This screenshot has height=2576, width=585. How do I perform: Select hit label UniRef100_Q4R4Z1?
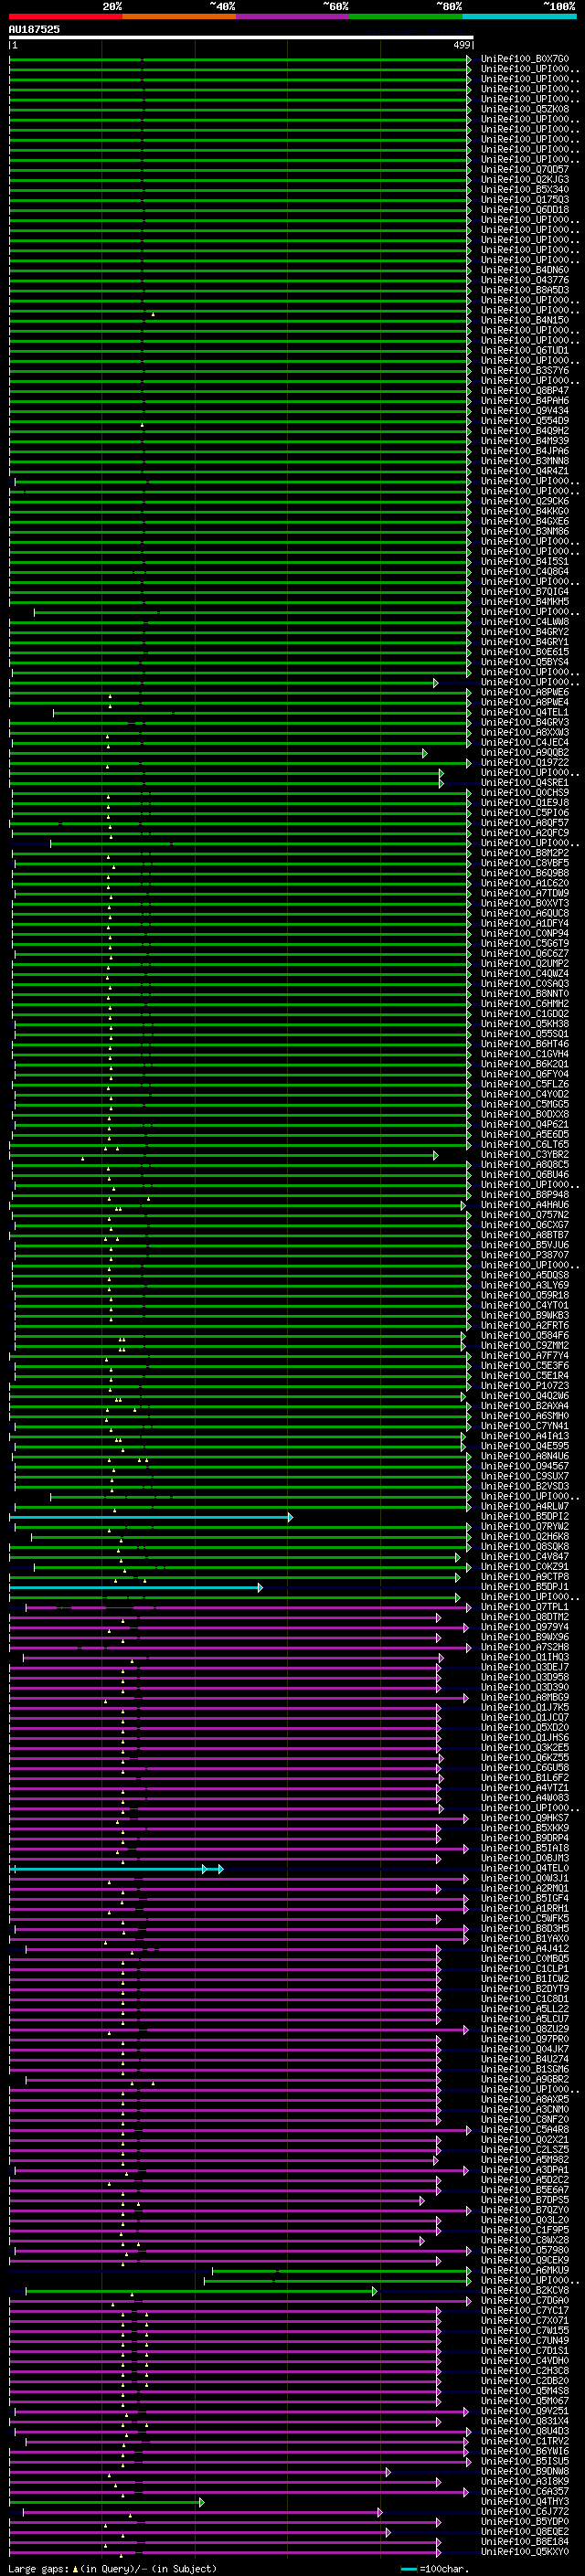click(525, 471)
